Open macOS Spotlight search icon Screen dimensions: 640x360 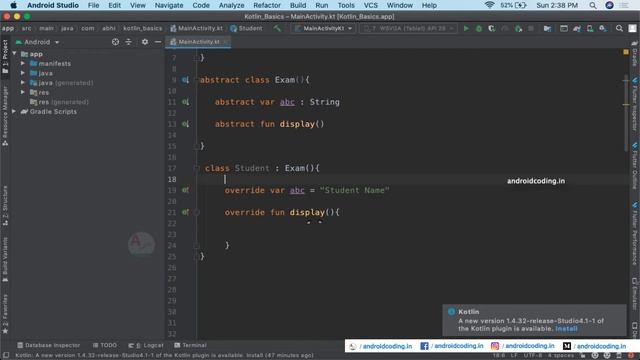(x=593, y=5)
